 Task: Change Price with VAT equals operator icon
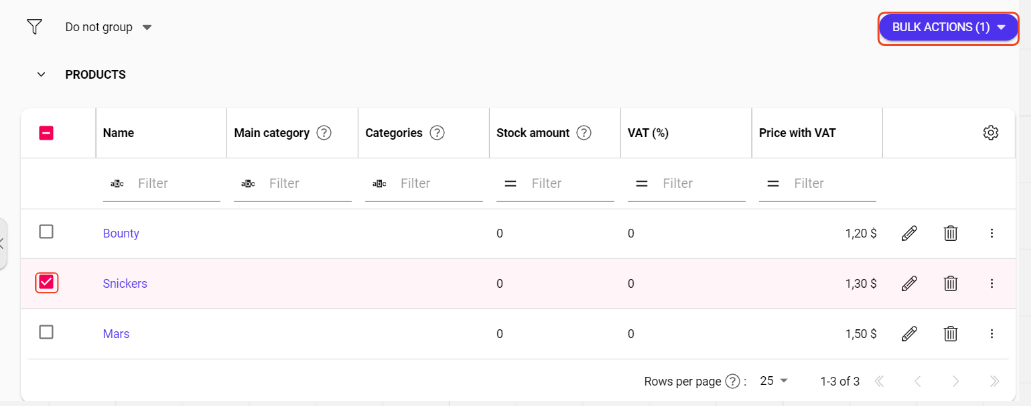click(x=773, y=184)
